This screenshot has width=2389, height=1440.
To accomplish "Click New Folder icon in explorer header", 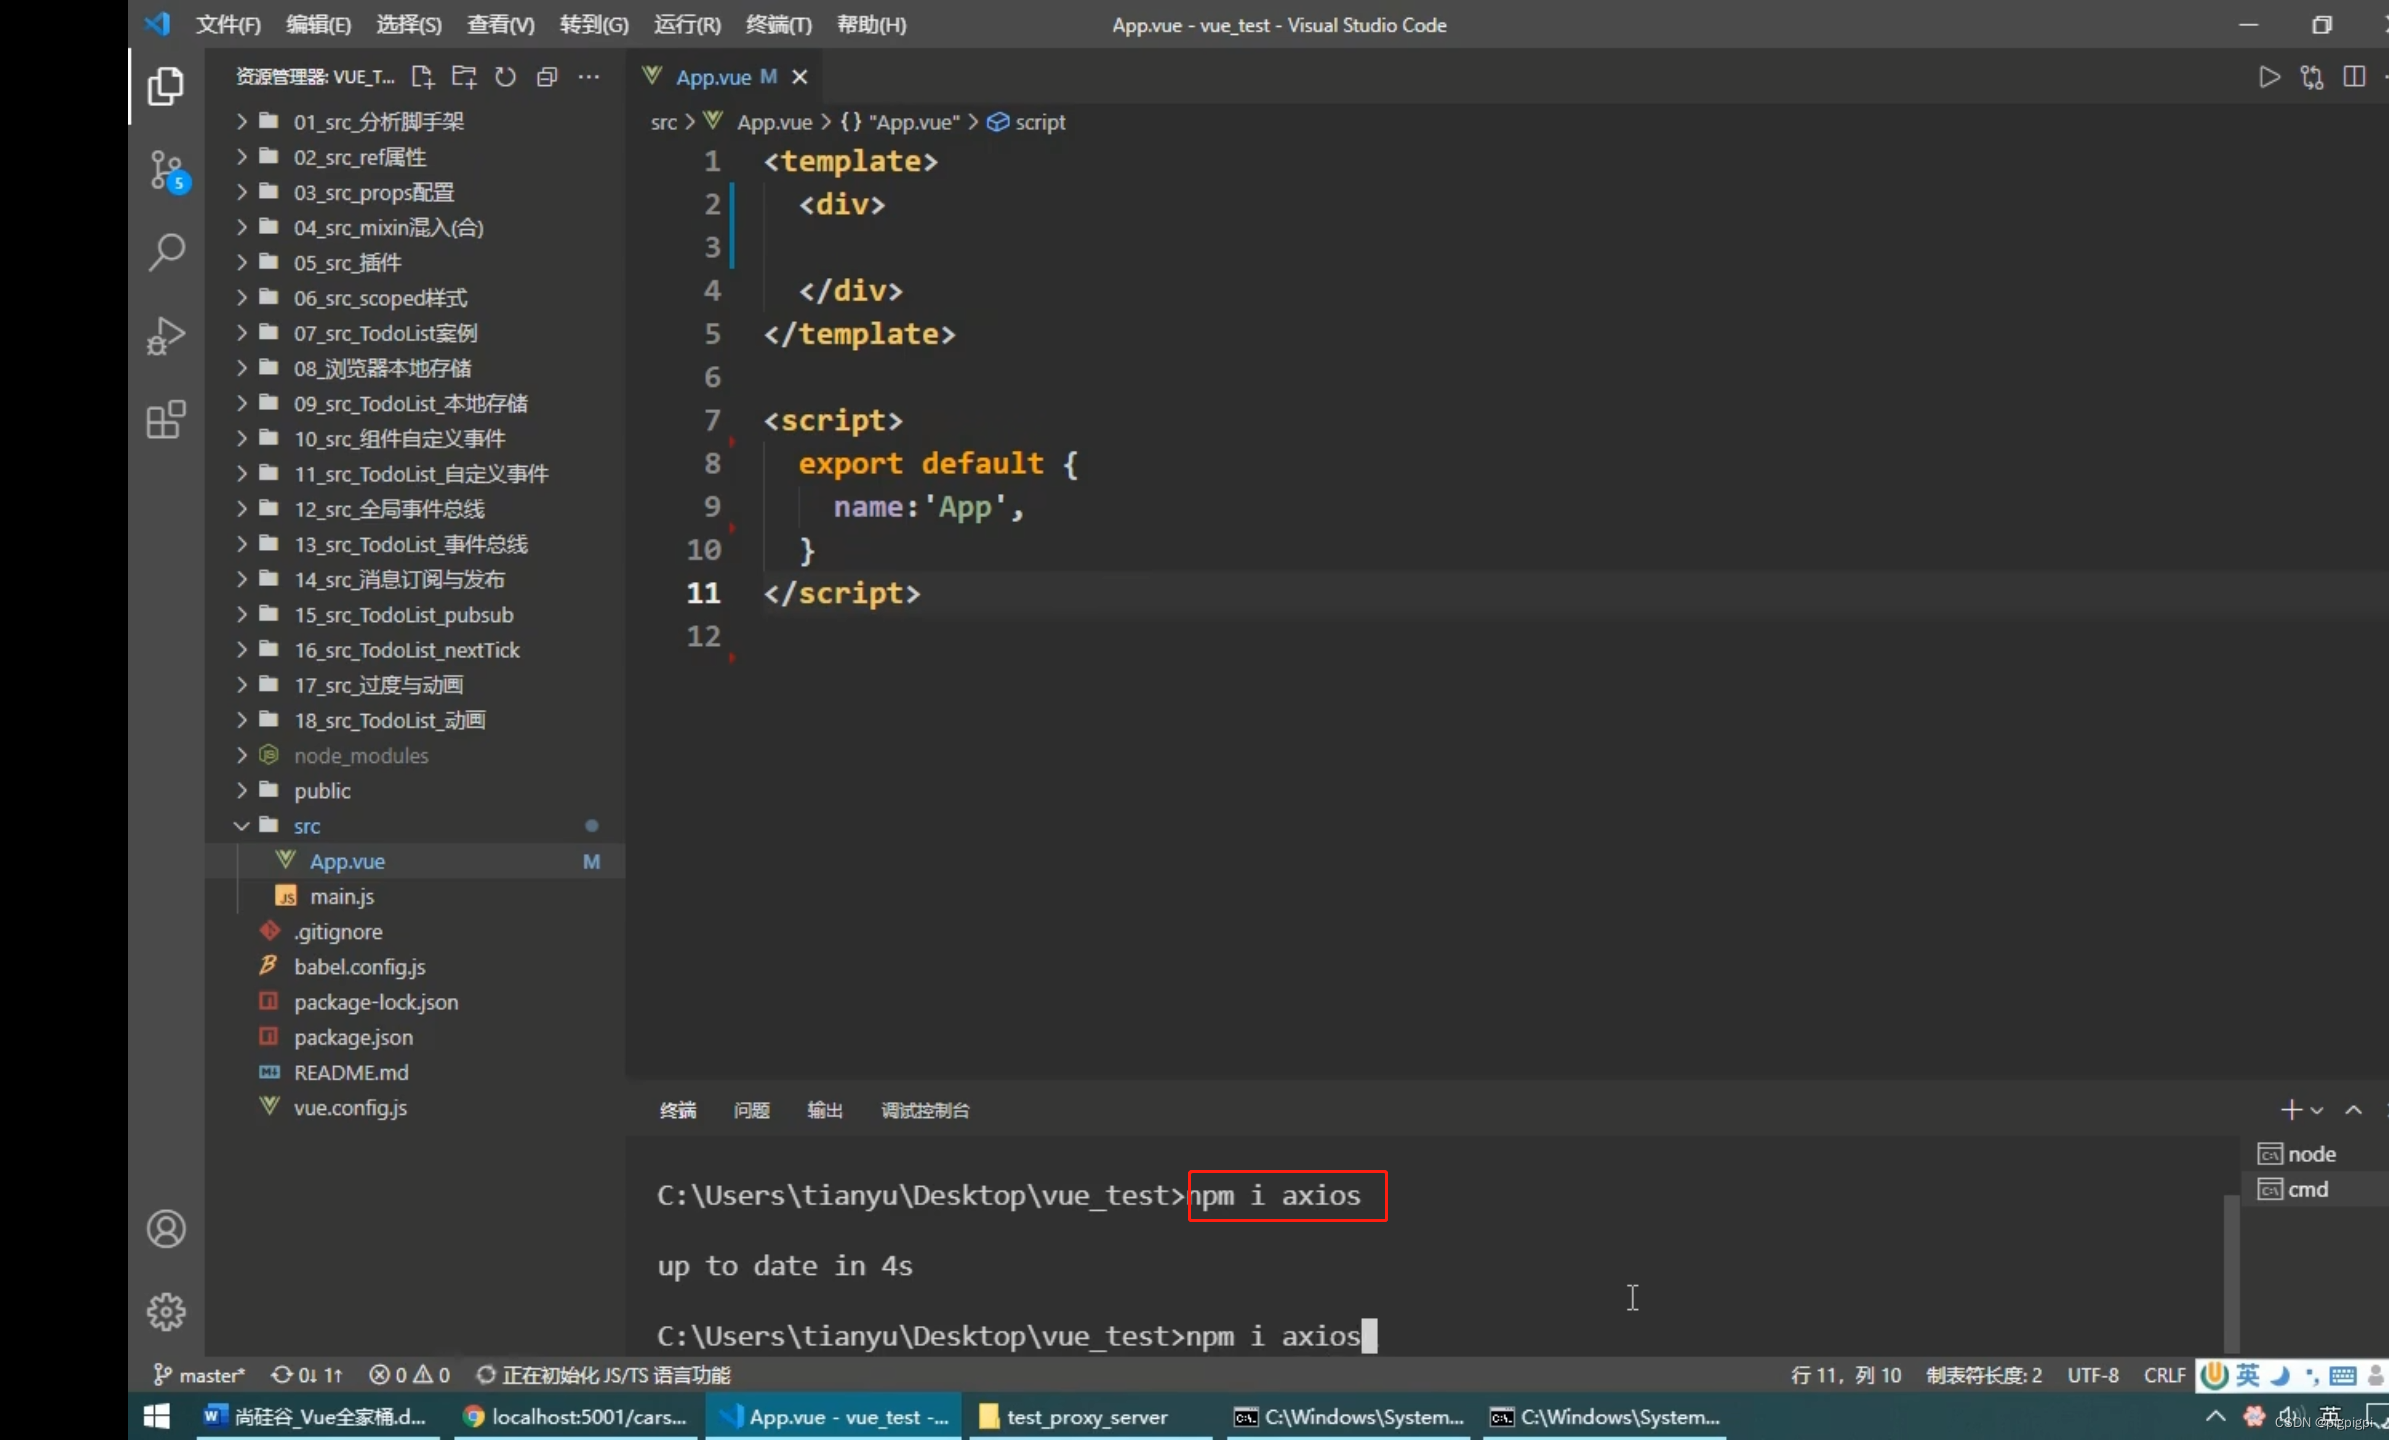I will (x=464, y=77).
